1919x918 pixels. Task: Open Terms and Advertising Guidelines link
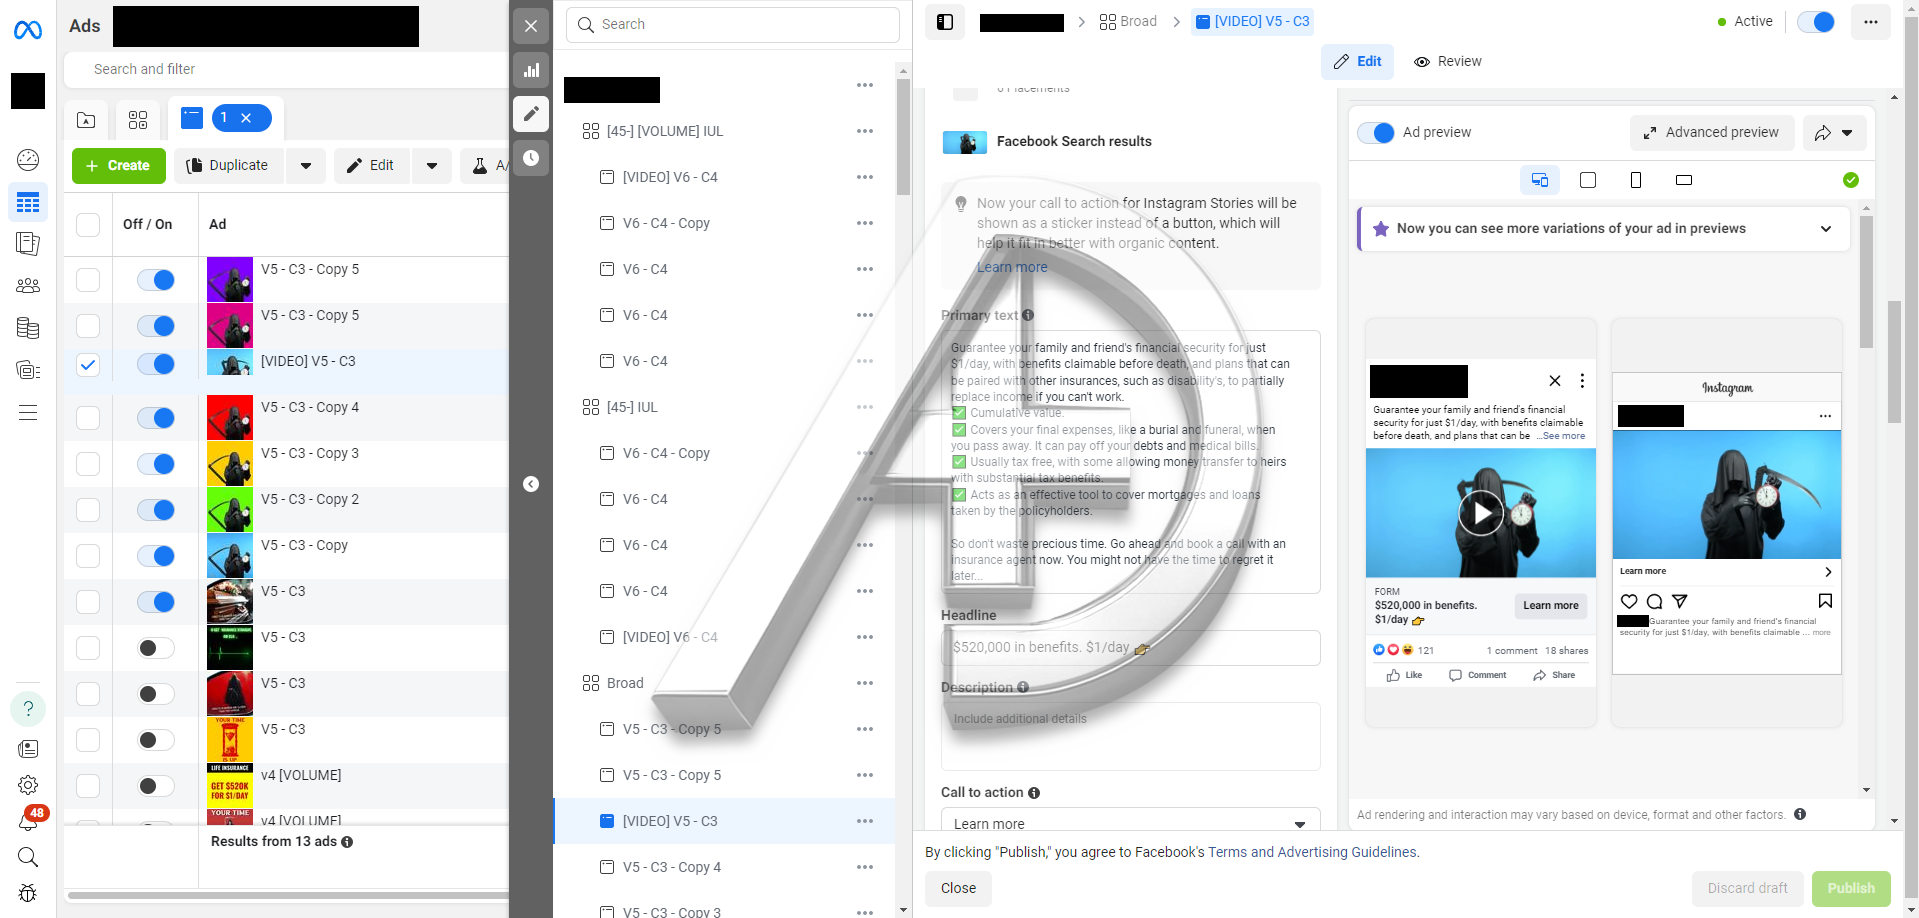click(1312, 852)
